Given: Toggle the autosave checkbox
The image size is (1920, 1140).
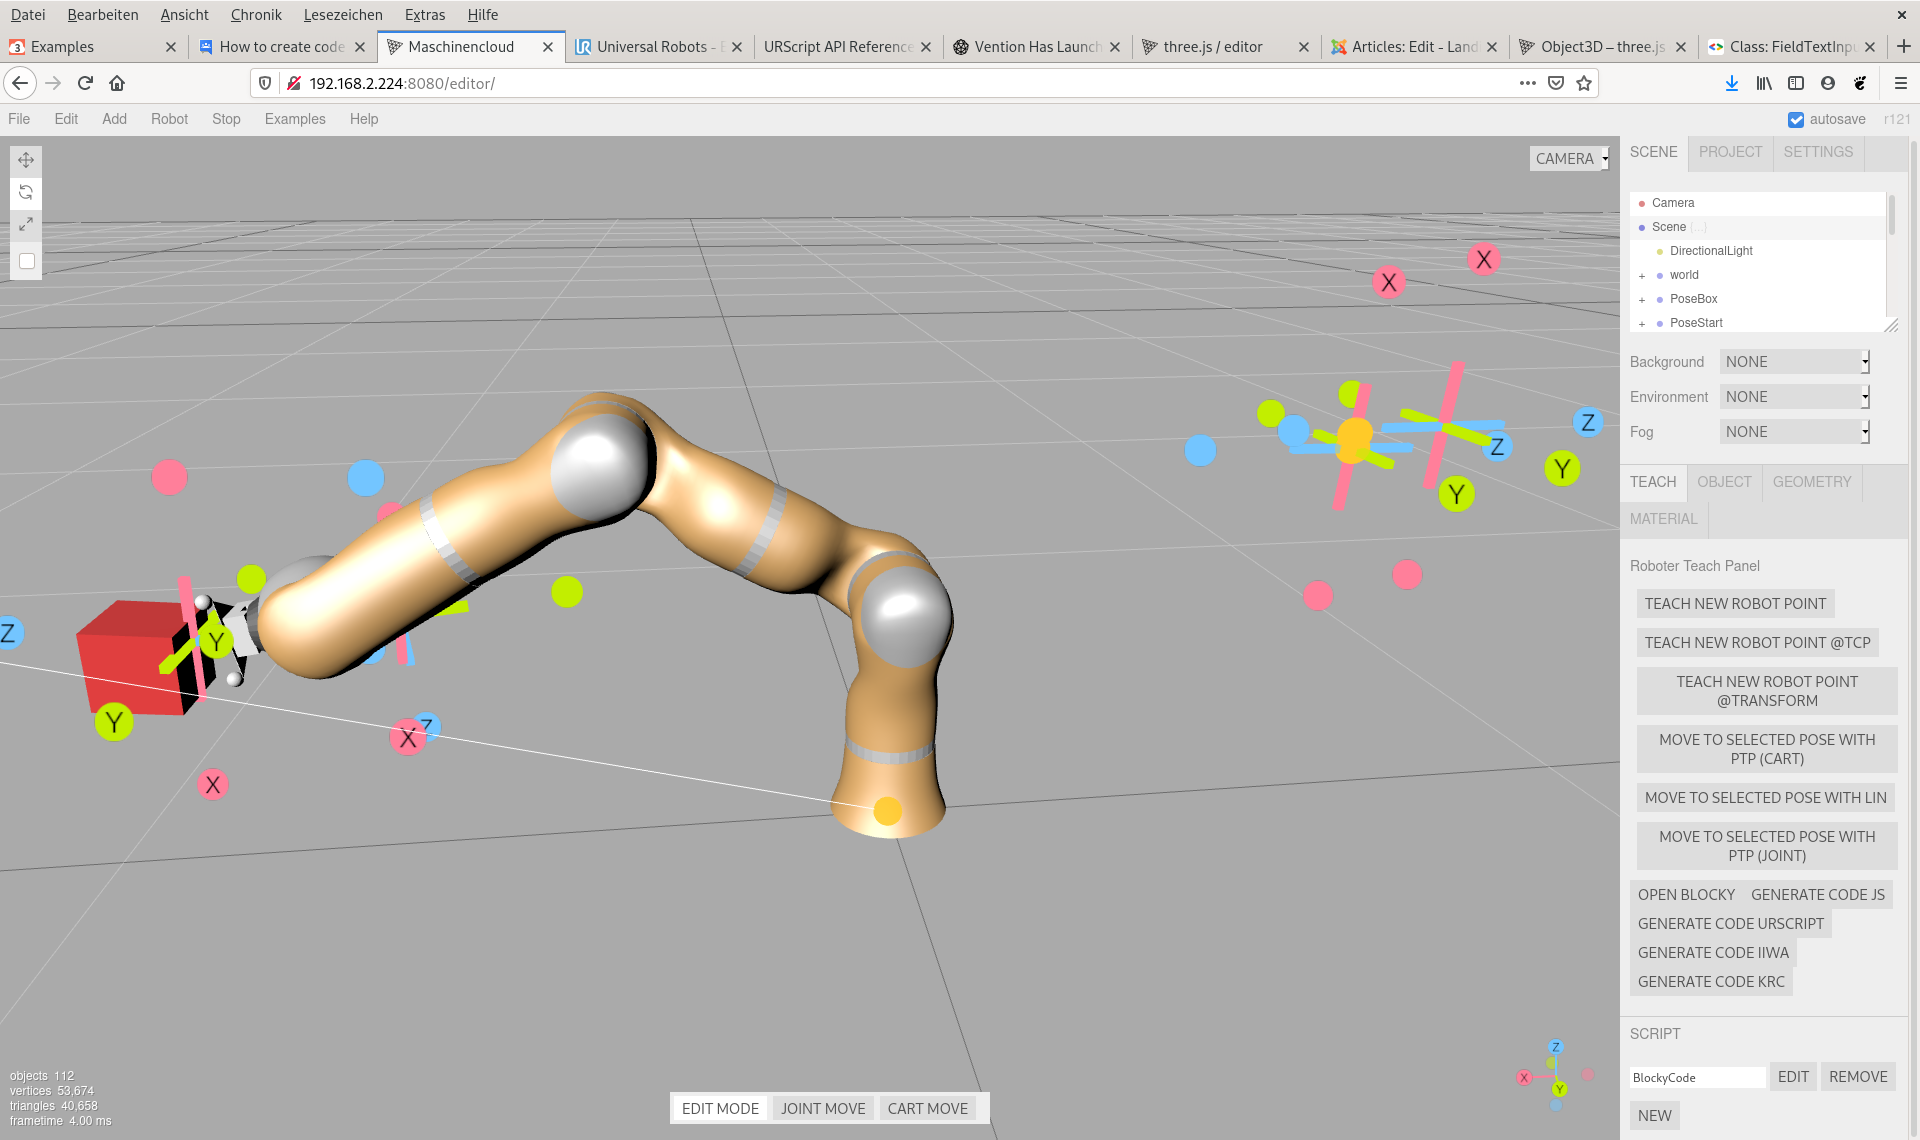Looking at the screenshot, I should point(1796,120).
